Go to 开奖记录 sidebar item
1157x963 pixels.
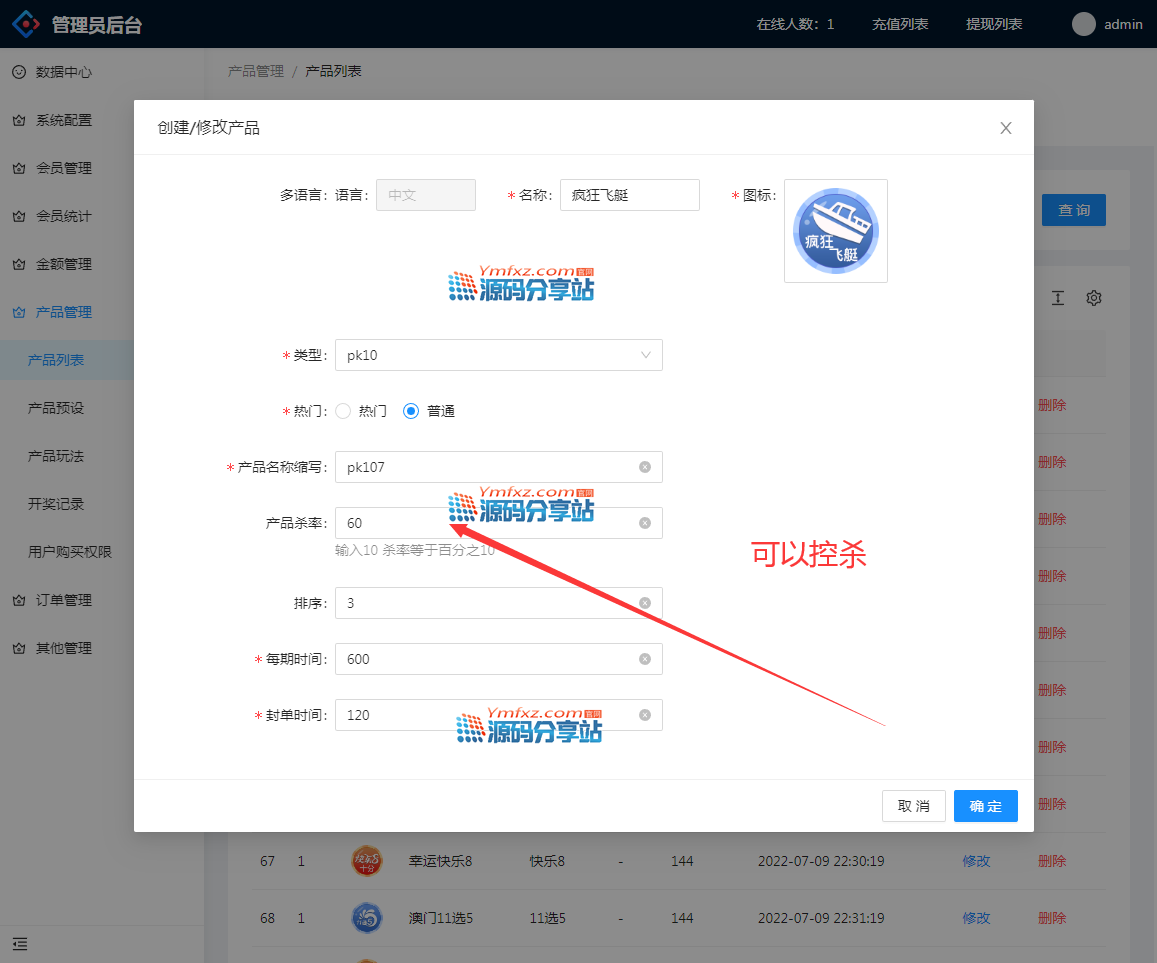56,504
